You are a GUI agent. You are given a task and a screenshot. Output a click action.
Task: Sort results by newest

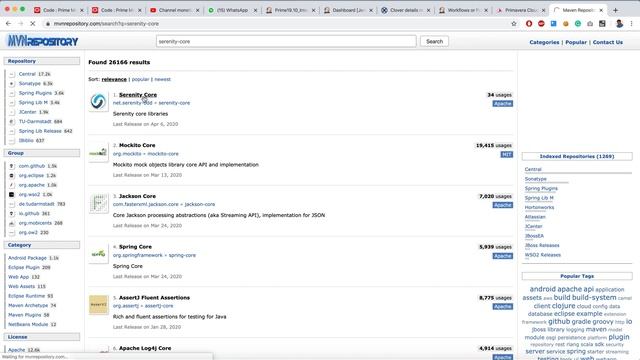tap(162, 79)
